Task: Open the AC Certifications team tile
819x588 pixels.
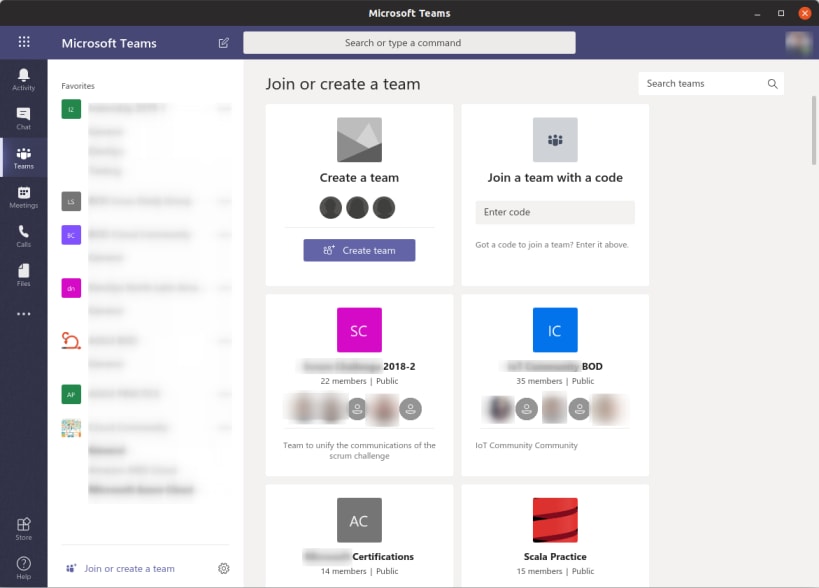Action: (359, 520)
